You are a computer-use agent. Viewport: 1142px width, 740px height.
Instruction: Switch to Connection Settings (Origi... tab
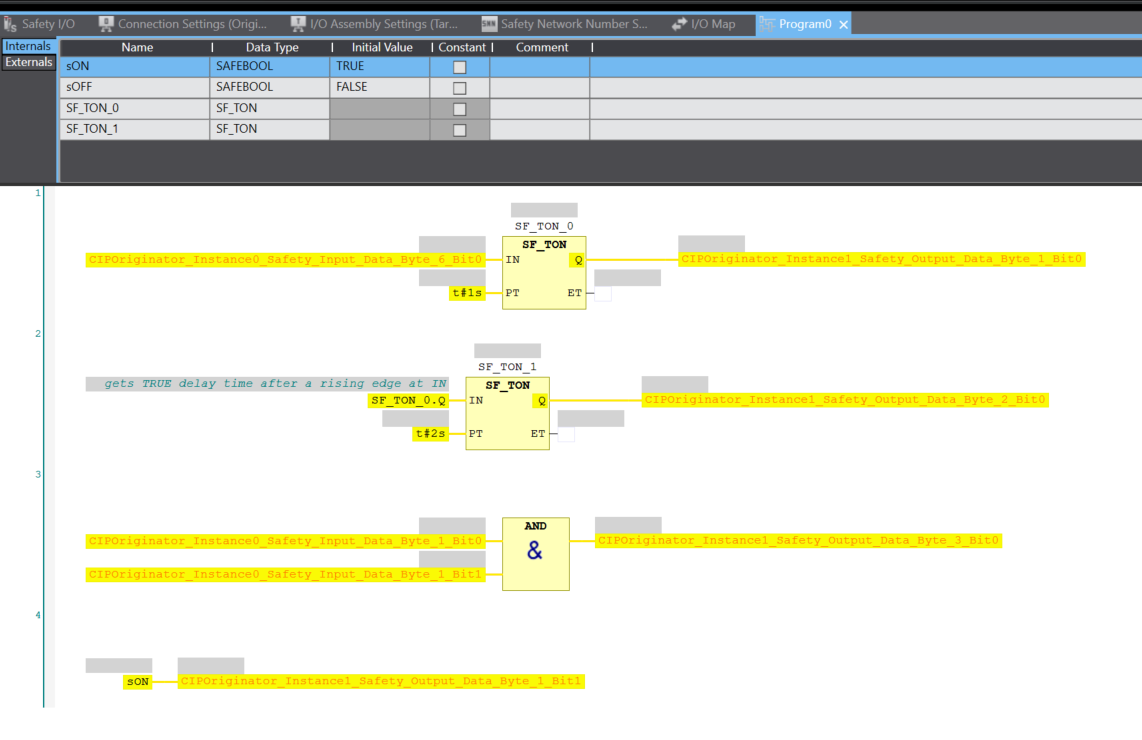point(184,24)
